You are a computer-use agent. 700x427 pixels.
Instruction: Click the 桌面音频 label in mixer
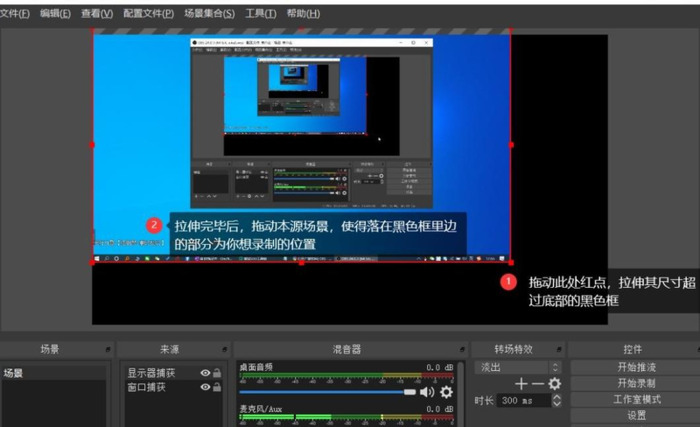pos(256,367)
